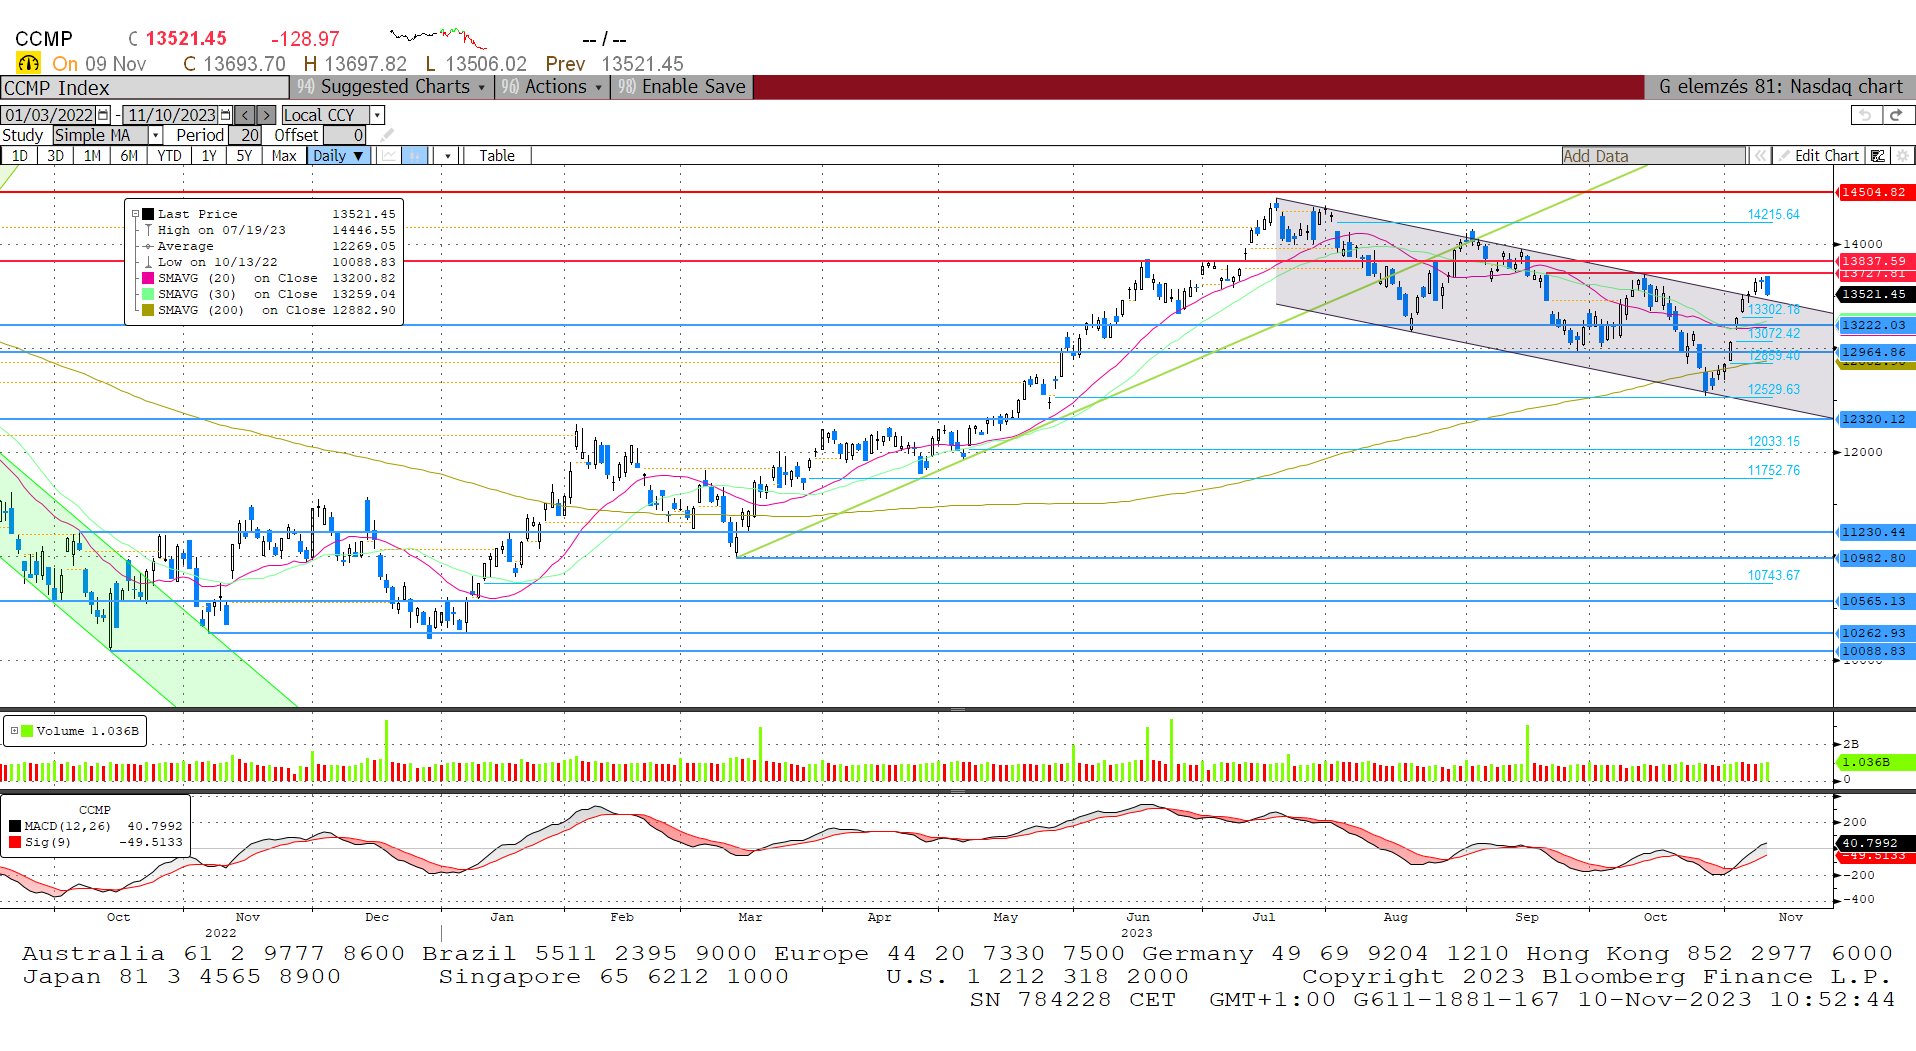
Task: Click the Edit Chart button
Action: (x=1819, y=156)
